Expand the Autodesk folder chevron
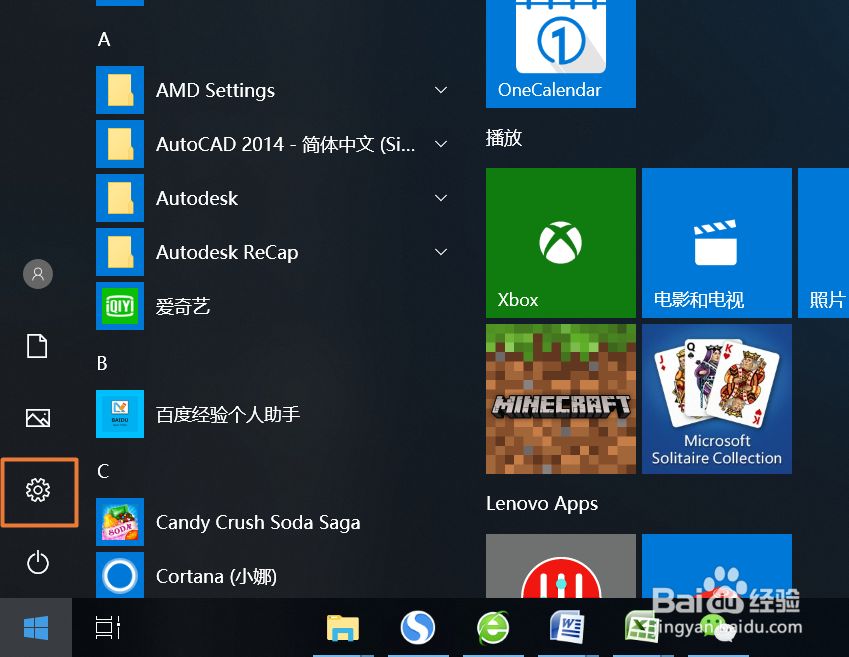Viewport: 849px width, 657px height. (x=441, y=198)
